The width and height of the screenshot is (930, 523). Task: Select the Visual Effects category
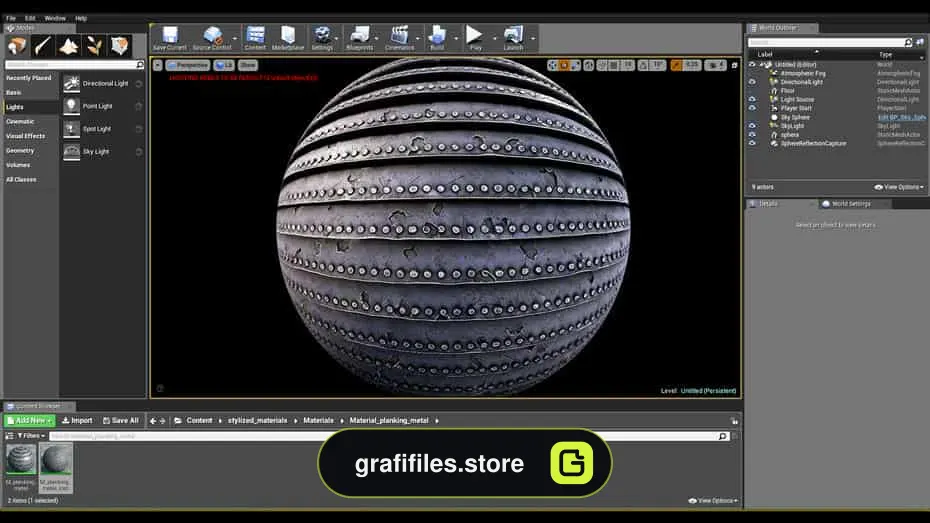coord(26,136)
